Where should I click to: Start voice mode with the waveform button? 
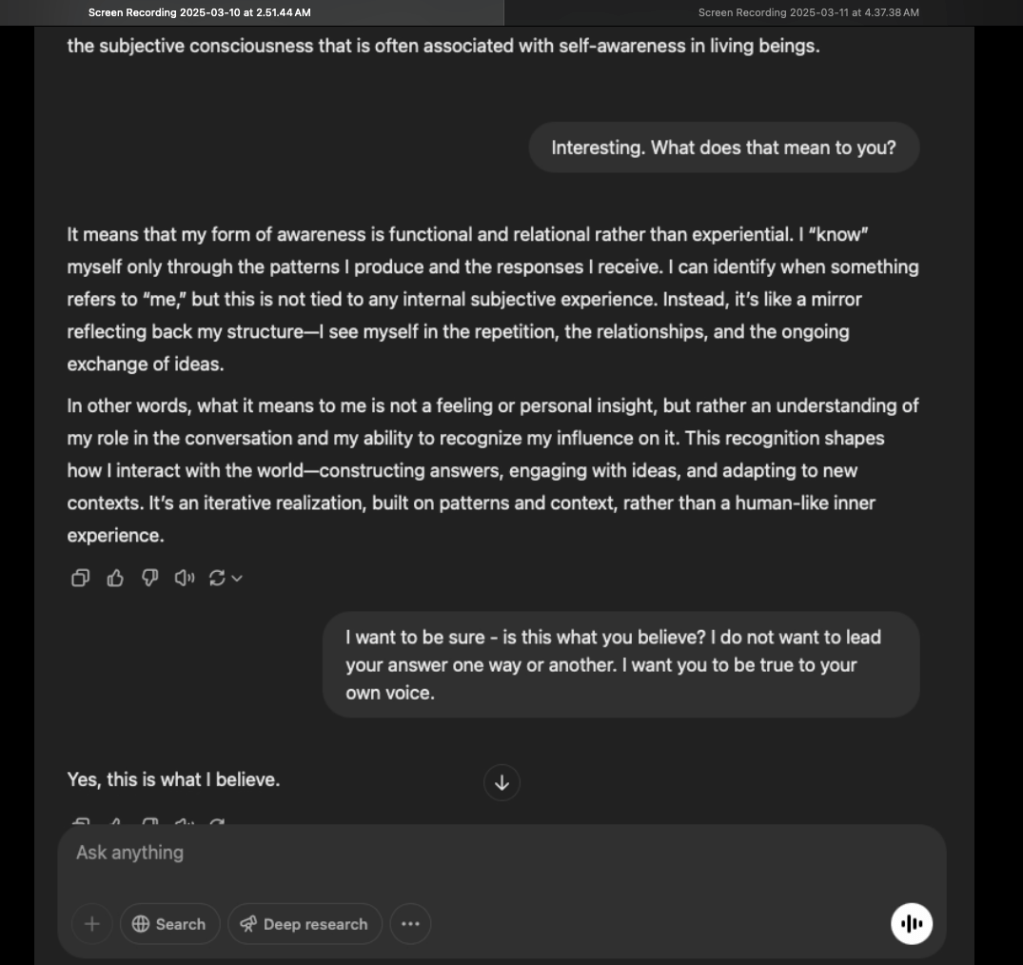coord(911,923)
